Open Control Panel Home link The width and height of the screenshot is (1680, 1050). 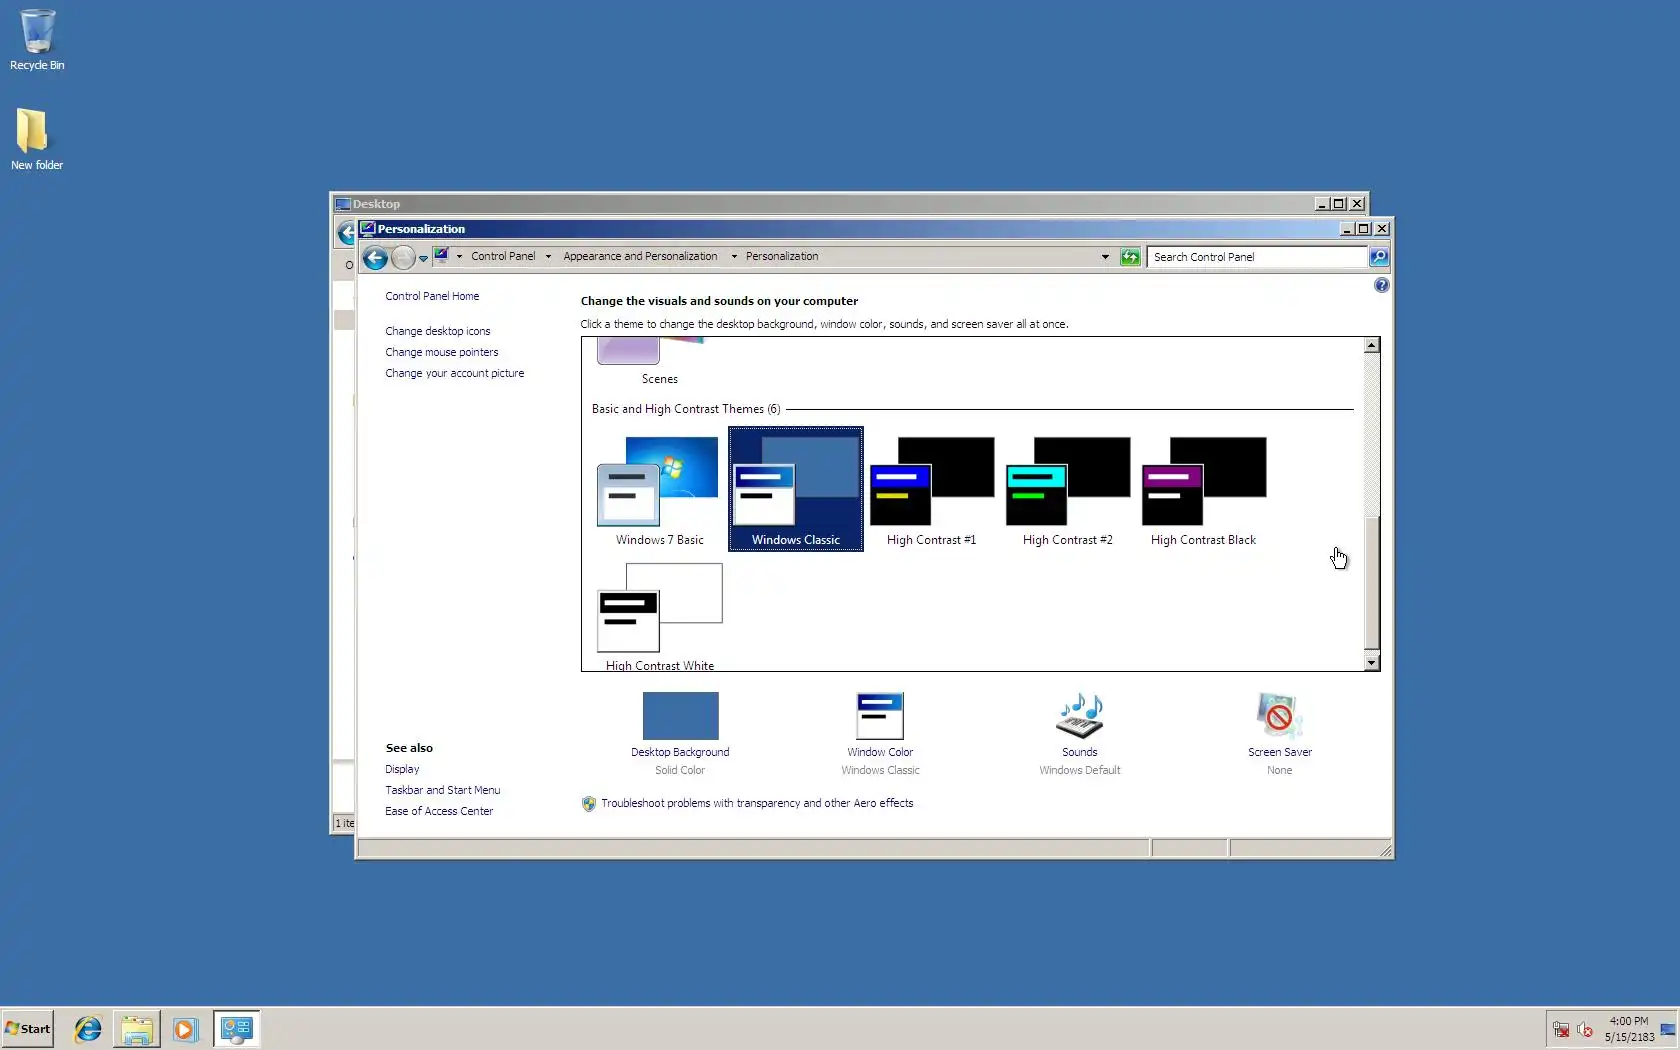[x=432, y=297]
